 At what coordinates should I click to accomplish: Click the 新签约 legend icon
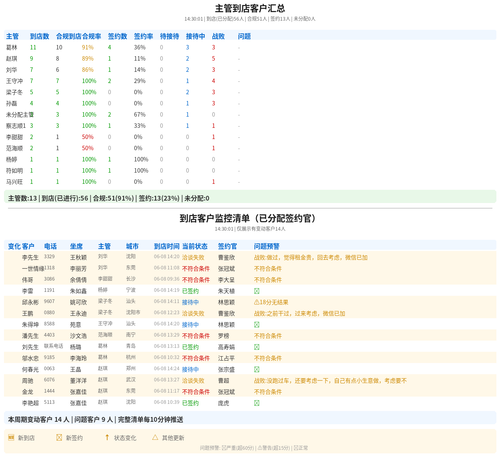pyautogui.click(x=59, y=437)
